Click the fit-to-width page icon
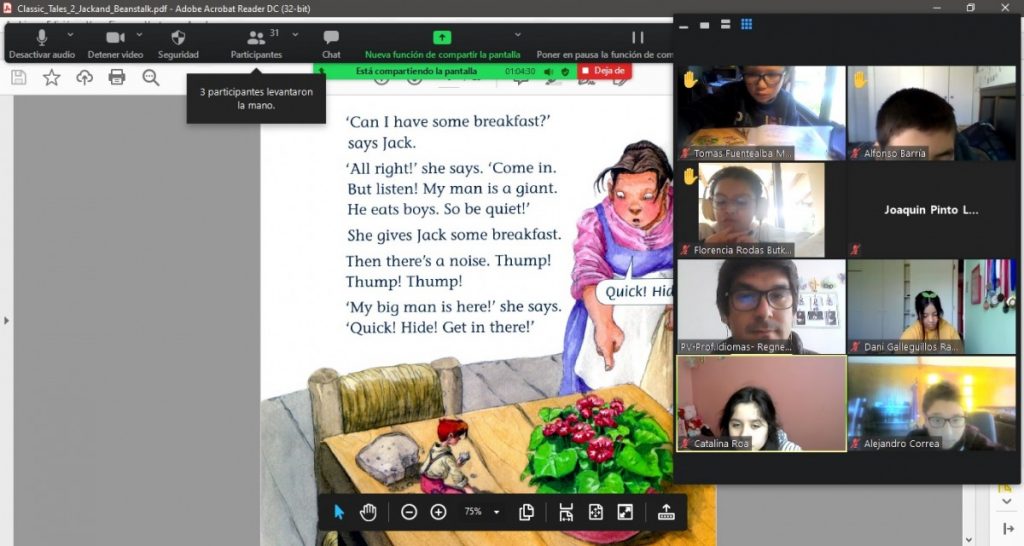 pos(566,512)
